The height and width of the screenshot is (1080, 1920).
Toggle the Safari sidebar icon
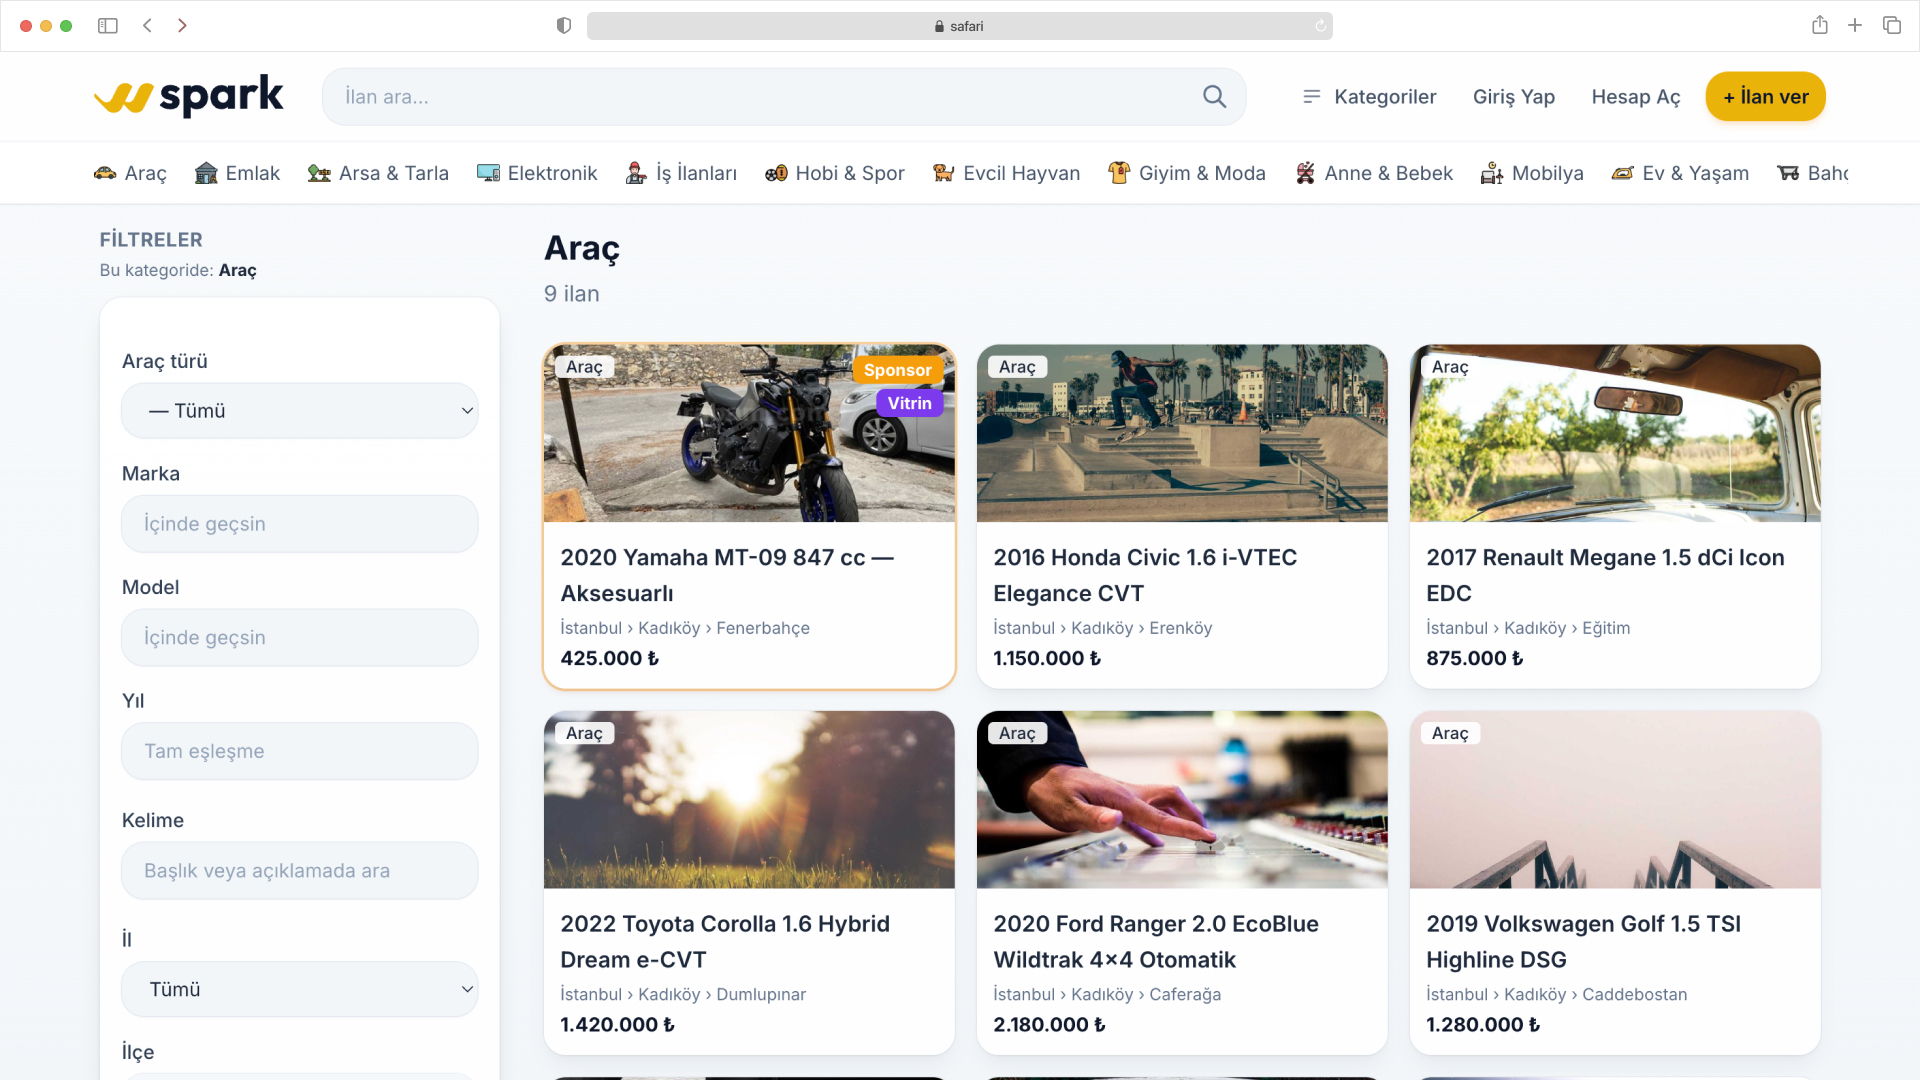tap(108, 26)
